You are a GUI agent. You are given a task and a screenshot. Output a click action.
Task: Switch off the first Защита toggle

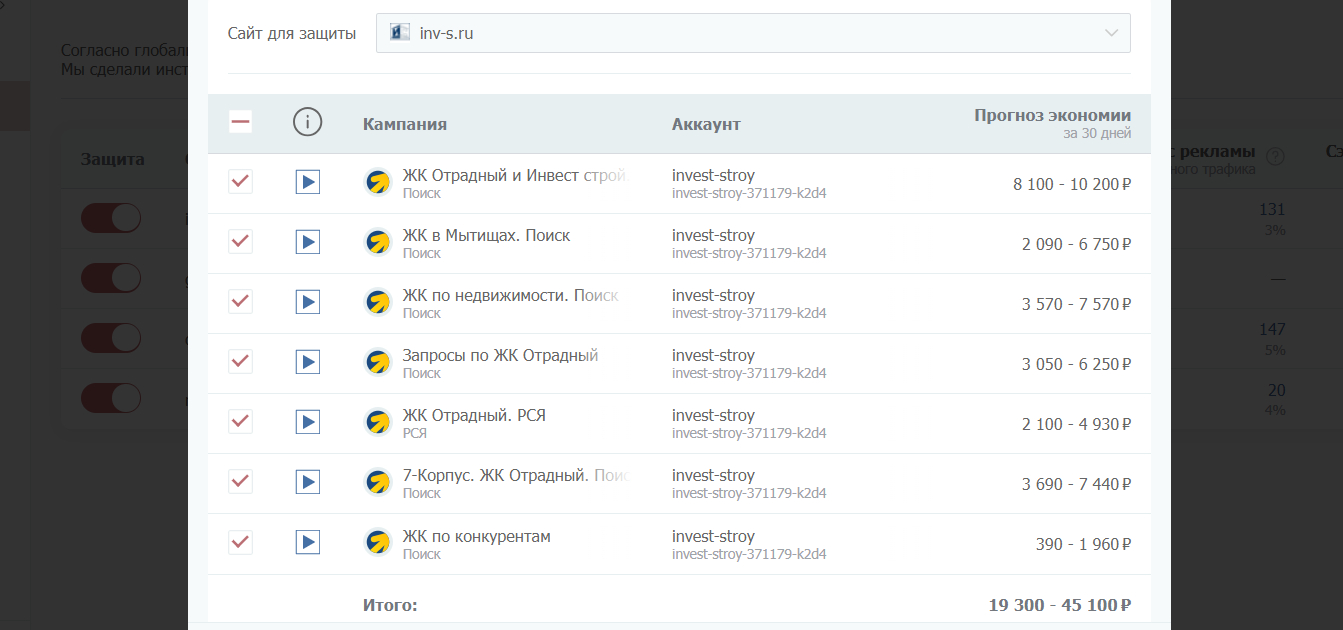(x=111, y=218)
